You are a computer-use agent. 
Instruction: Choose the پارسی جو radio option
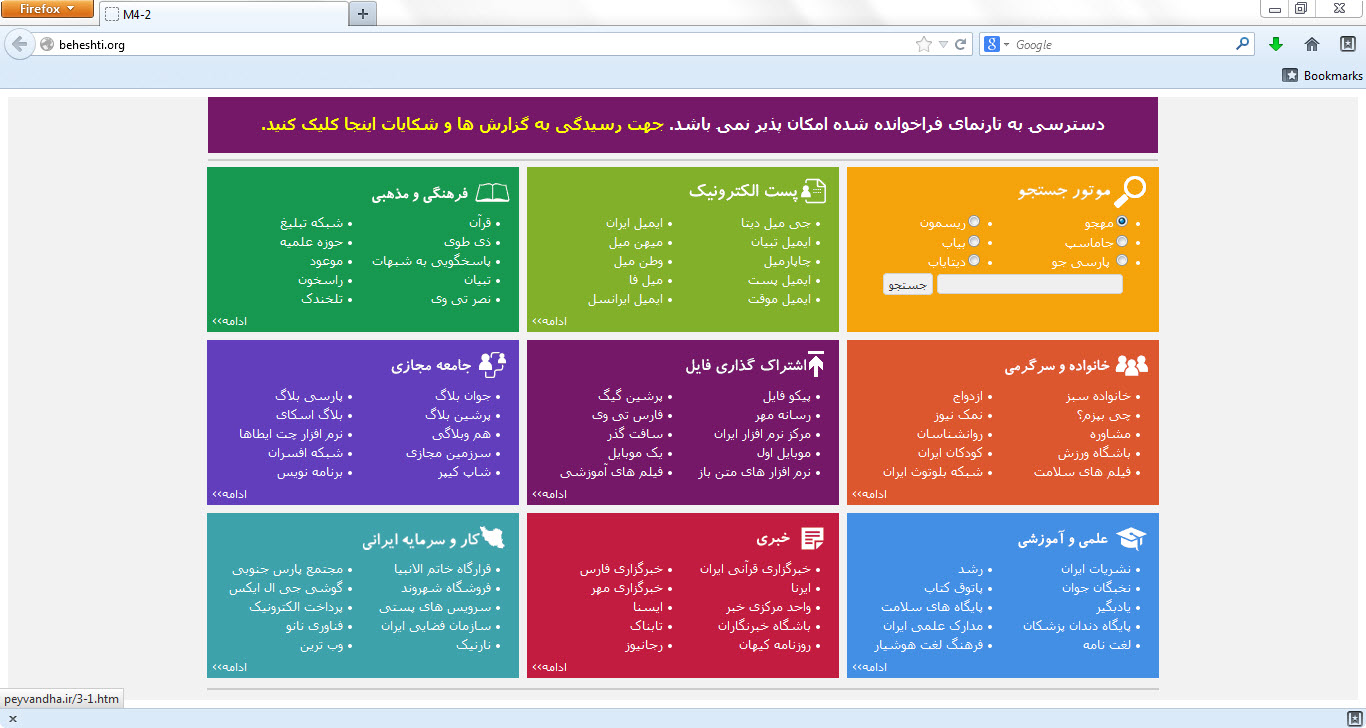(1122, 261)
